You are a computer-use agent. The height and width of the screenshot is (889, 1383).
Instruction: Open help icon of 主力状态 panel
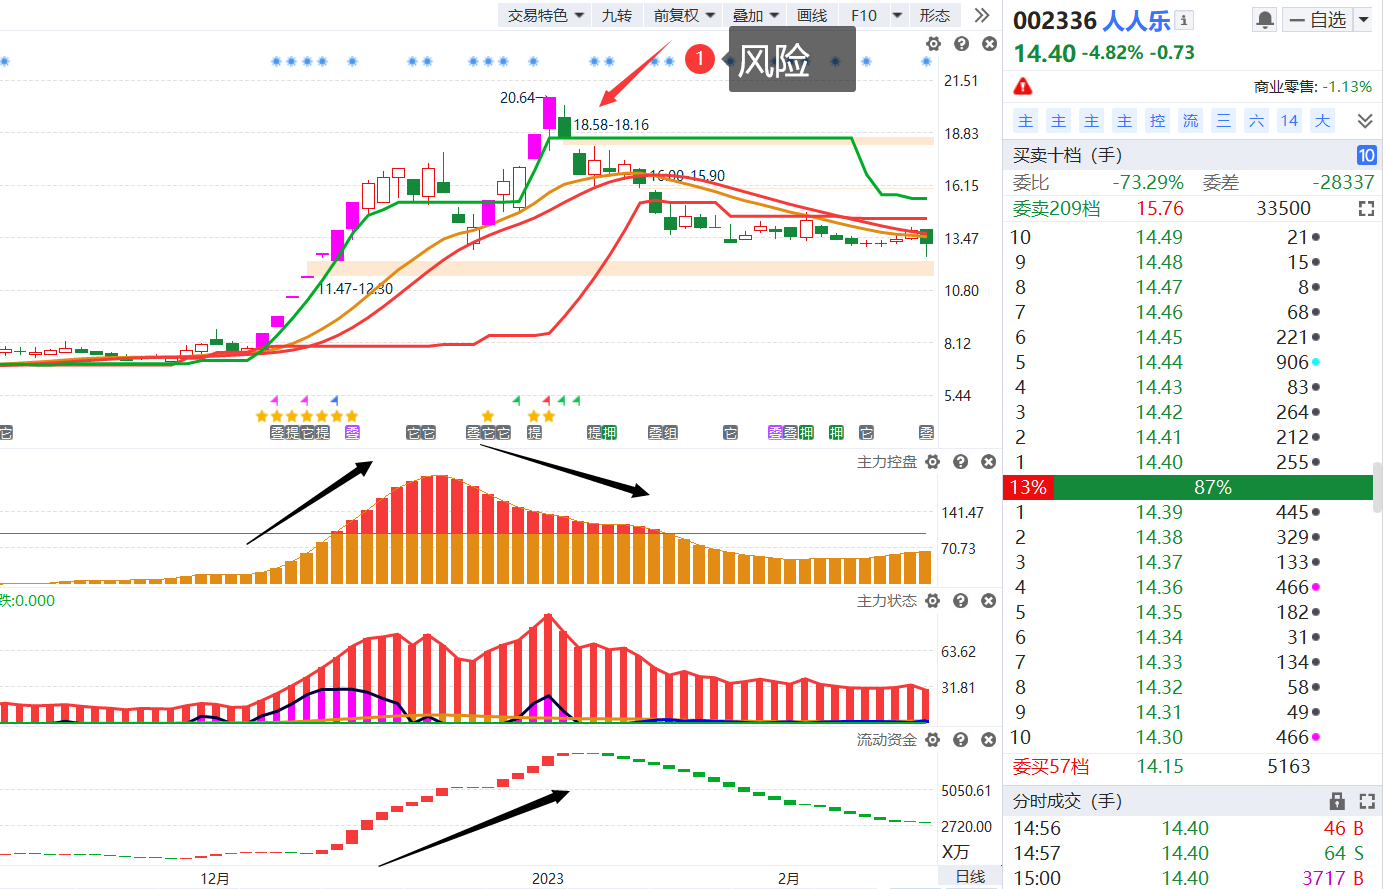point(961,601)
